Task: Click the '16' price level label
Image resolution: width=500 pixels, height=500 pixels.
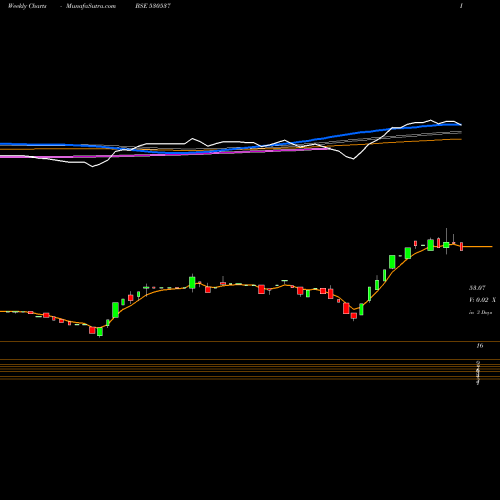Action: tap(480, 346)
